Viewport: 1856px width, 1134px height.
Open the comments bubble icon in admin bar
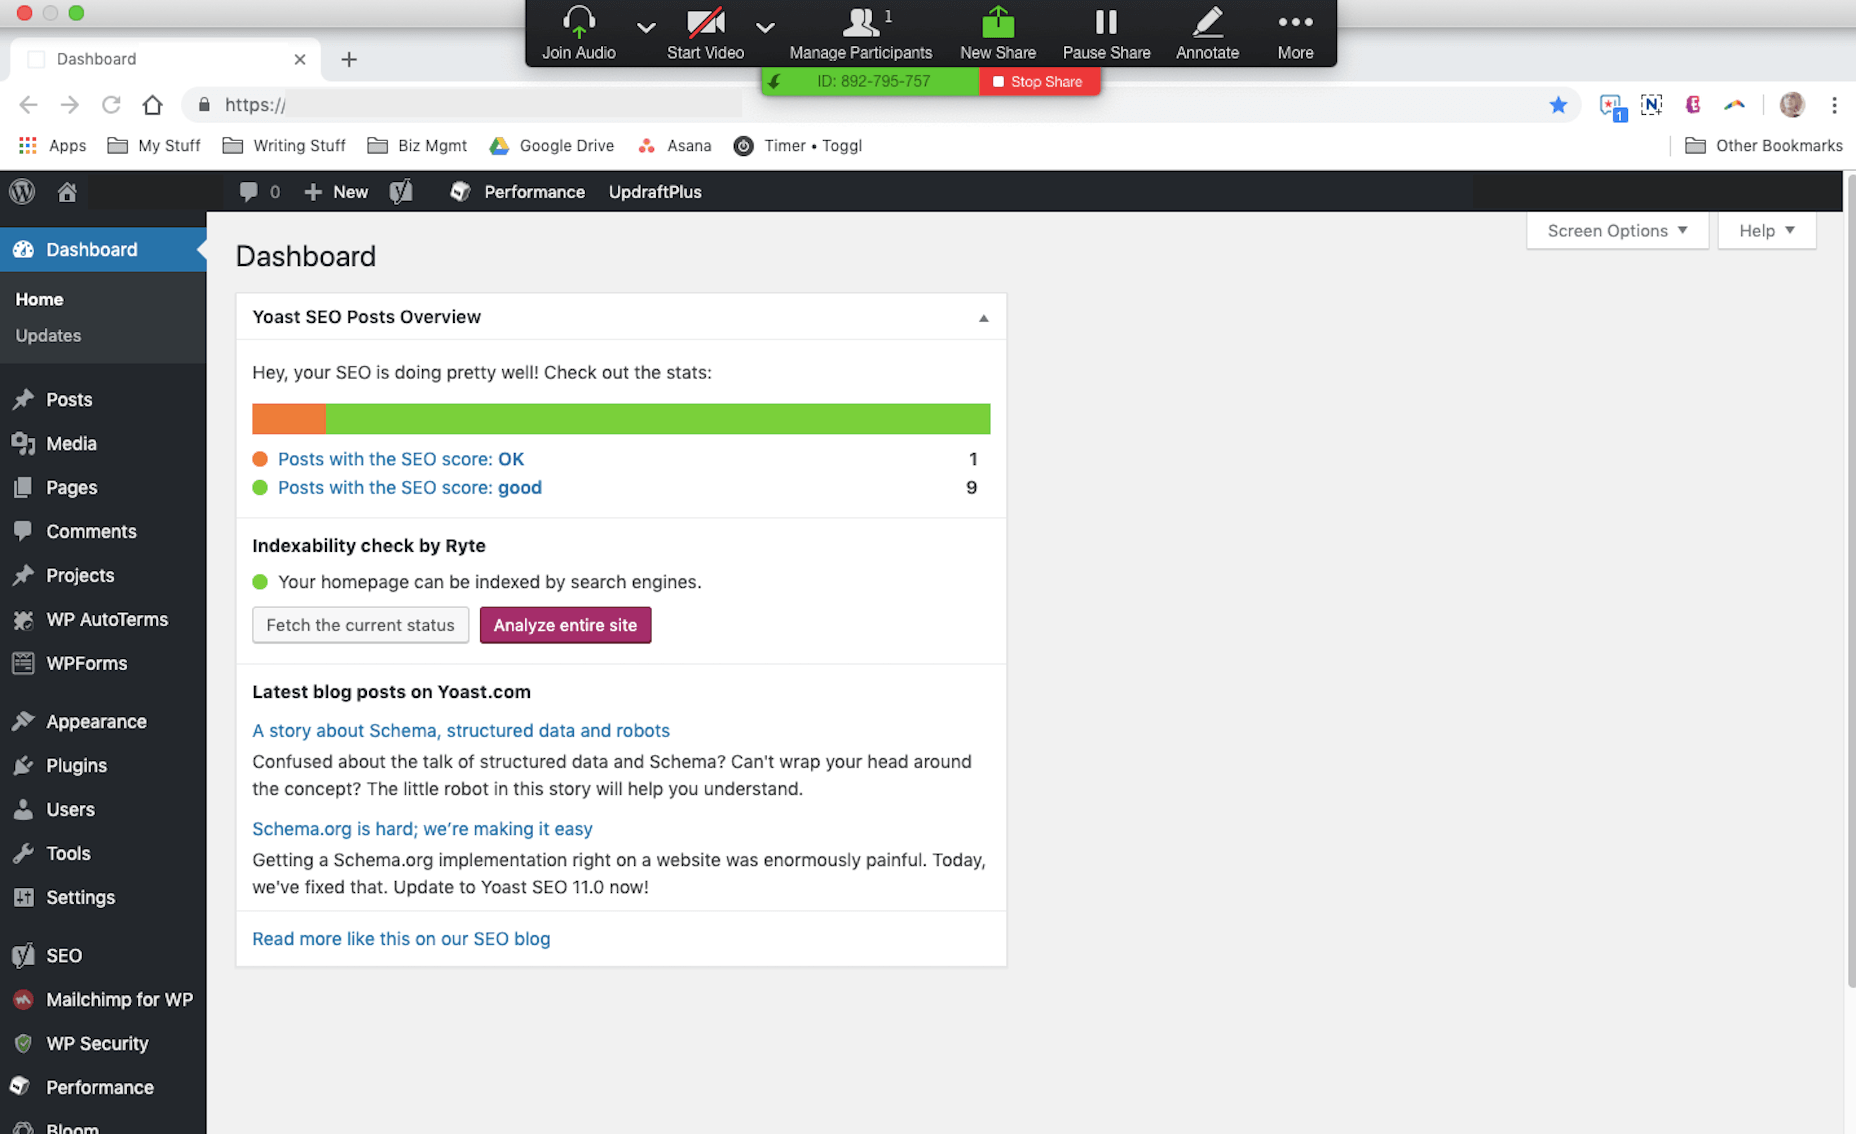pyautogui.click(x=249, y=192)
